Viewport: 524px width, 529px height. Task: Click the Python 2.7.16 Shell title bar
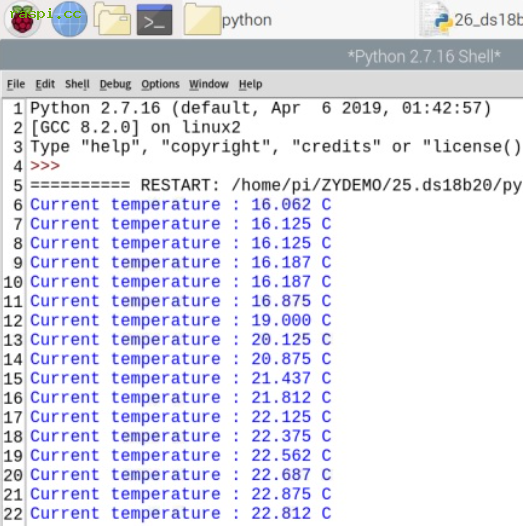[262, 56]
